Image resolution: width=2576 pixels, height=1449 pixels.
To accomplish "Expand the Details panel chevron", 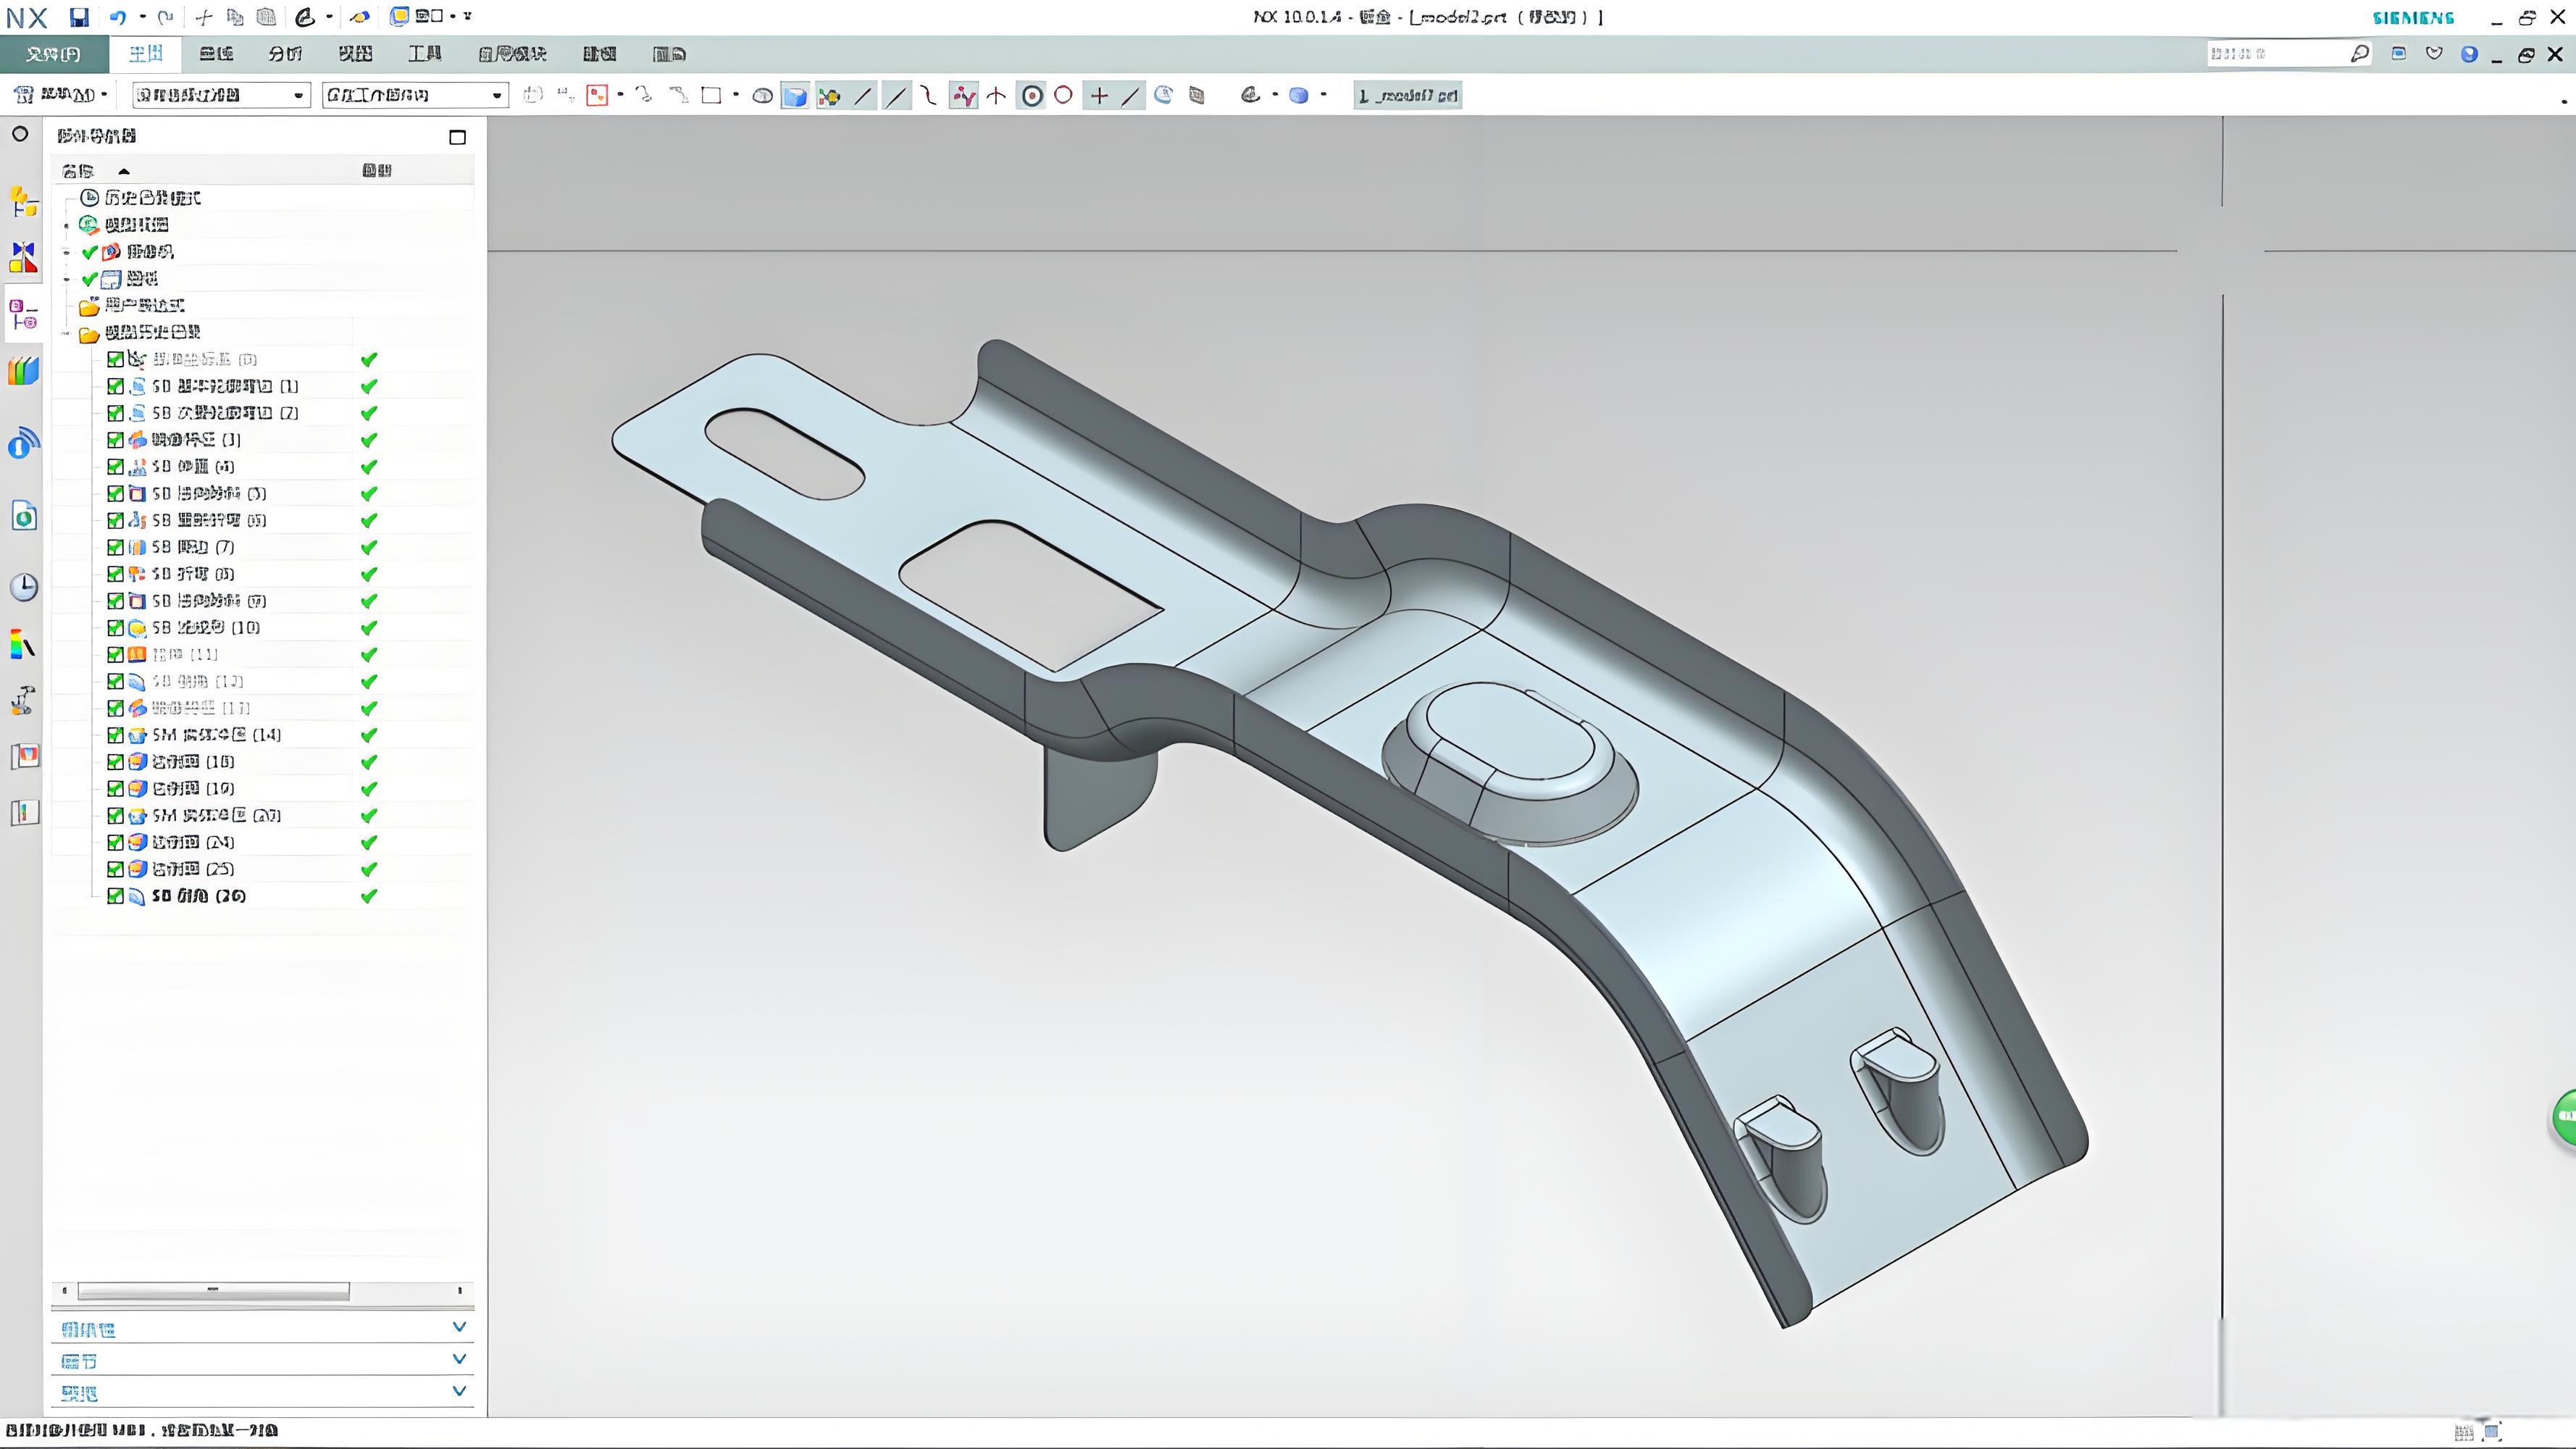I will pyautogui.click(x=459, y=1359).
